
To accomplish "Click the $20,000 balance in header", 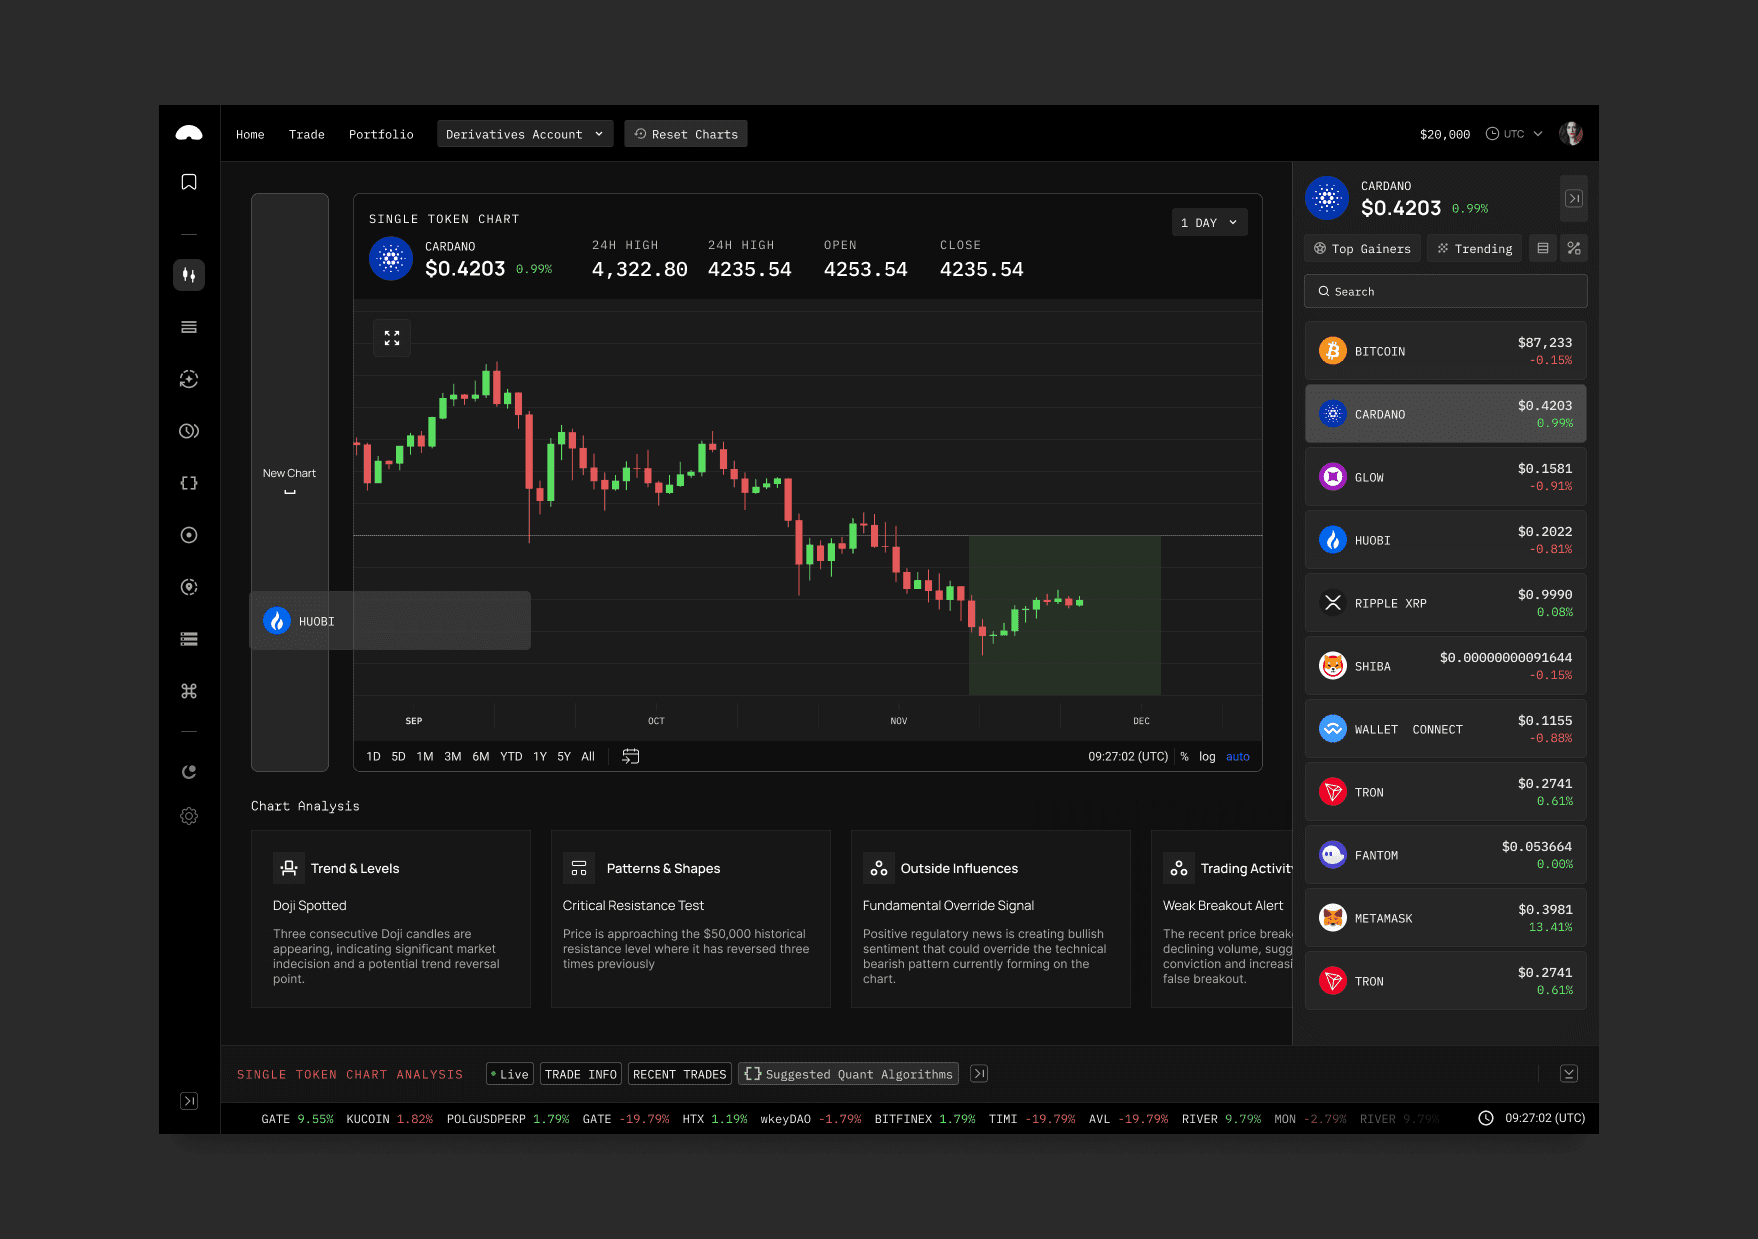I will coord(1445,134).
